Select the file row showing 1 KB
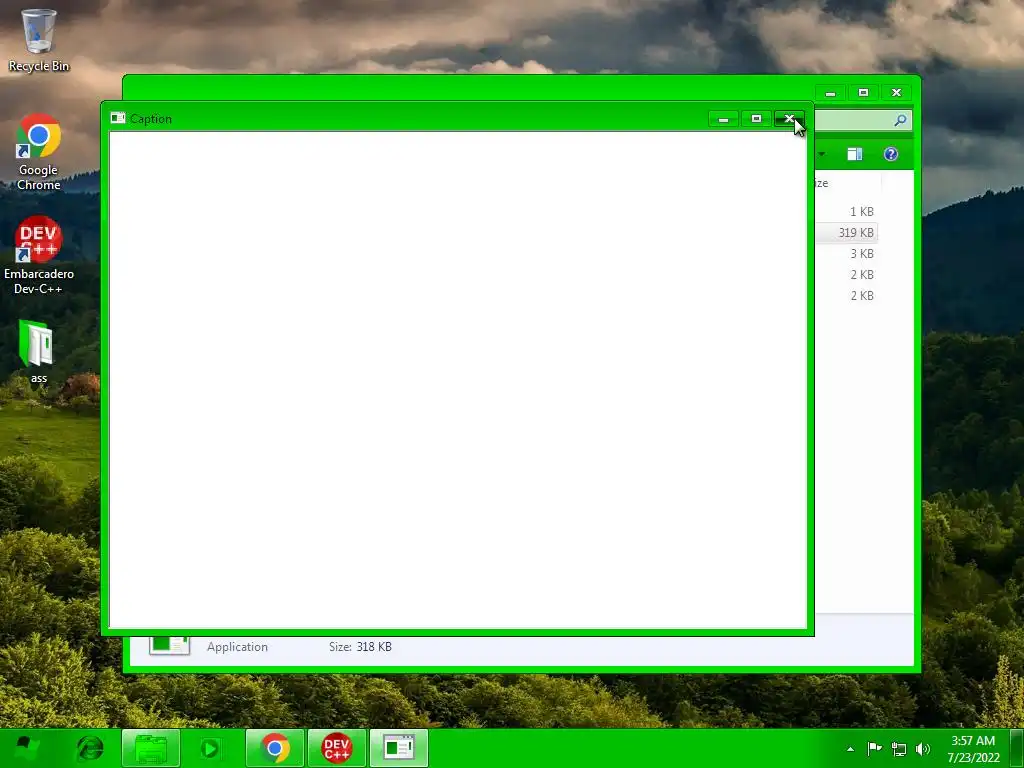The image size is (1024, 768). click(x=847, y=212)
